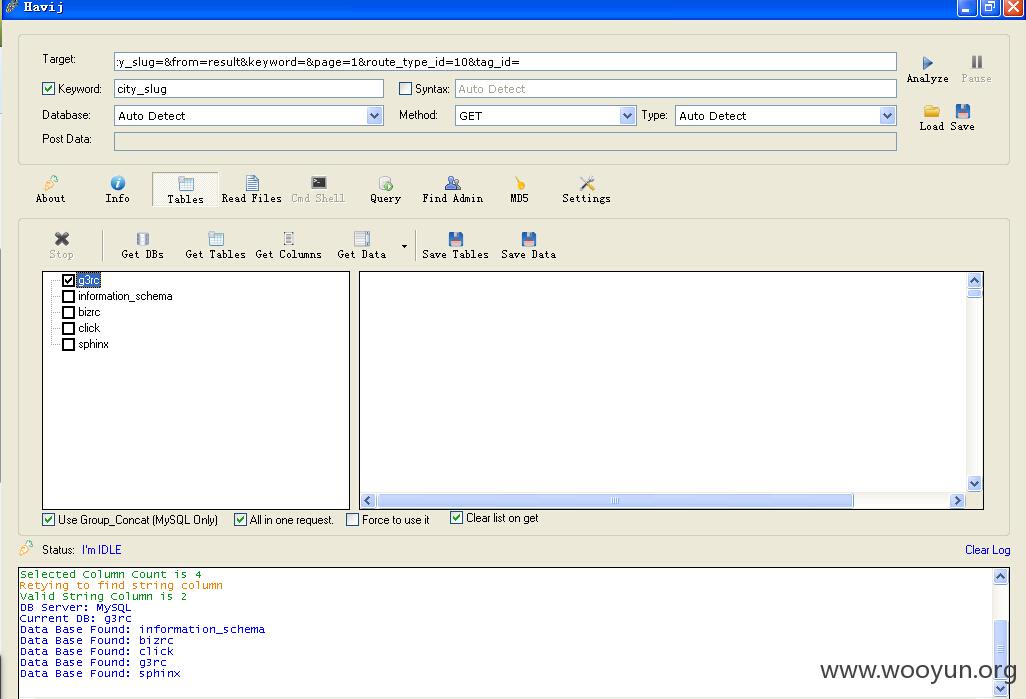Open the About section
1026x699 pixels.
pyautogui.click(x=50, y=190)
